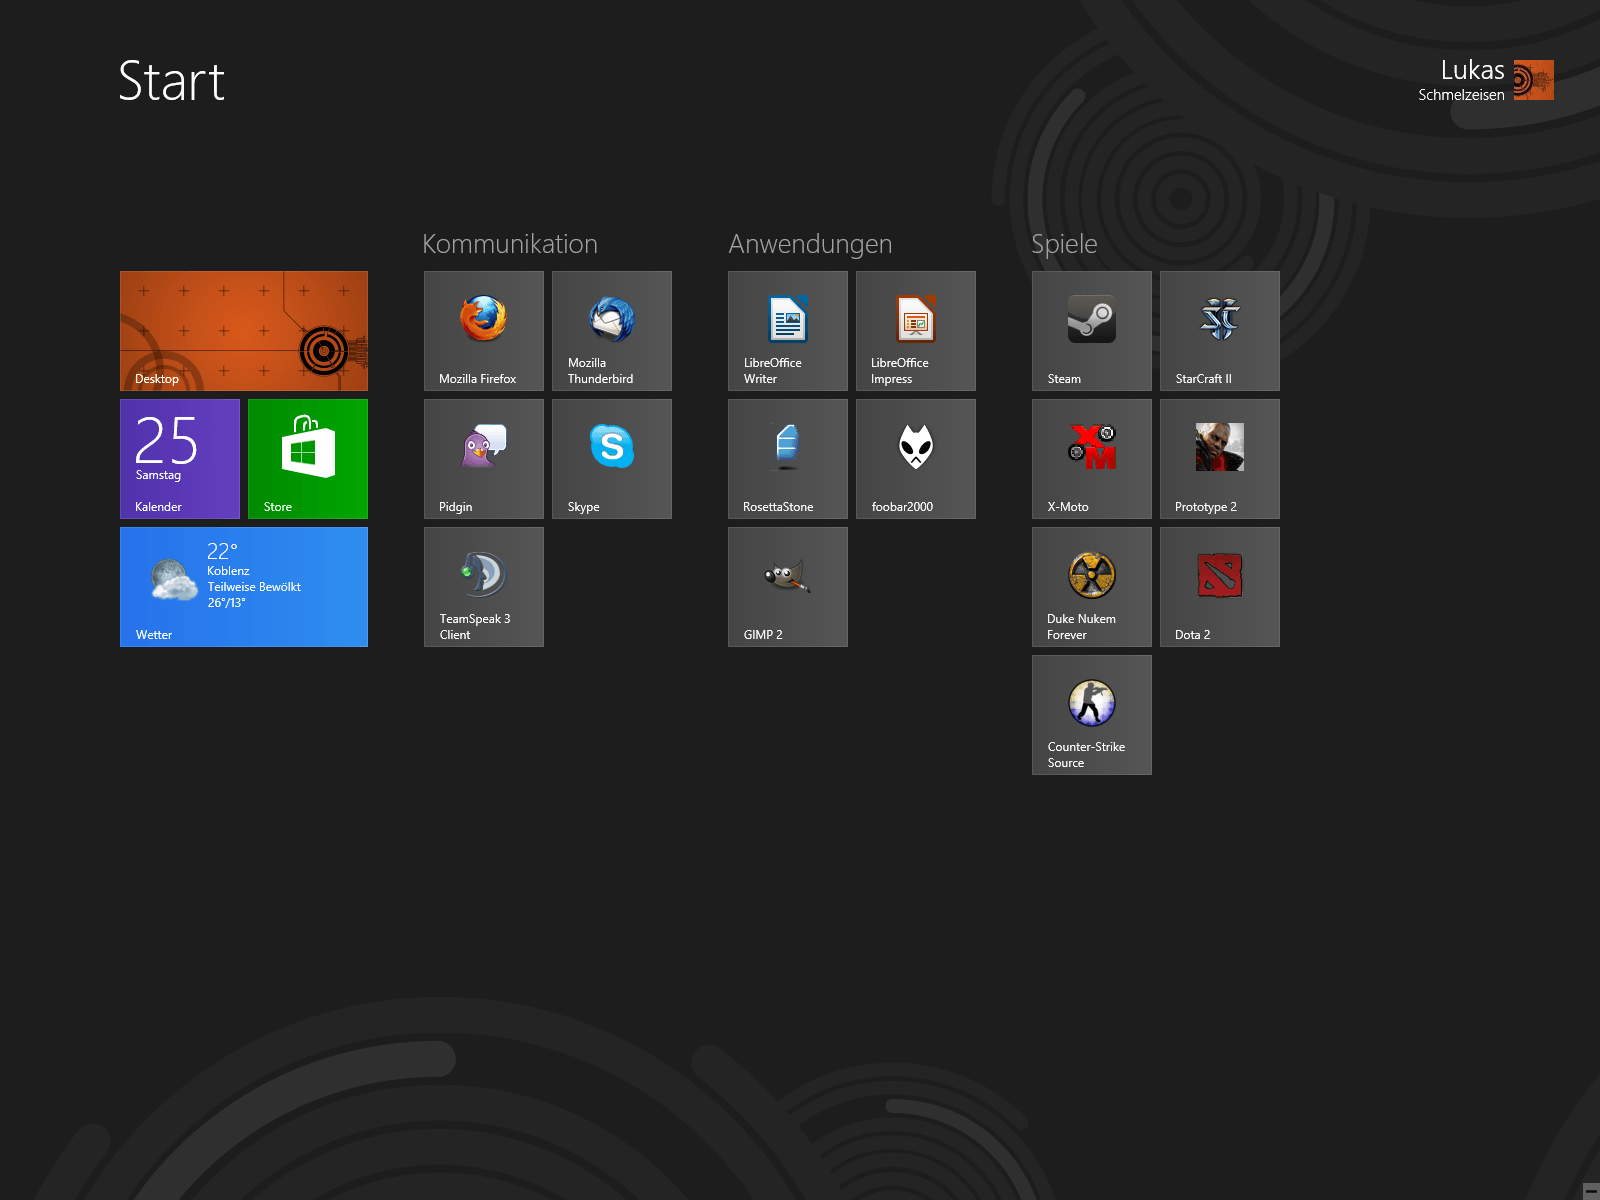
Task: Launch StarCraft II
Action: pos(1219,330)
